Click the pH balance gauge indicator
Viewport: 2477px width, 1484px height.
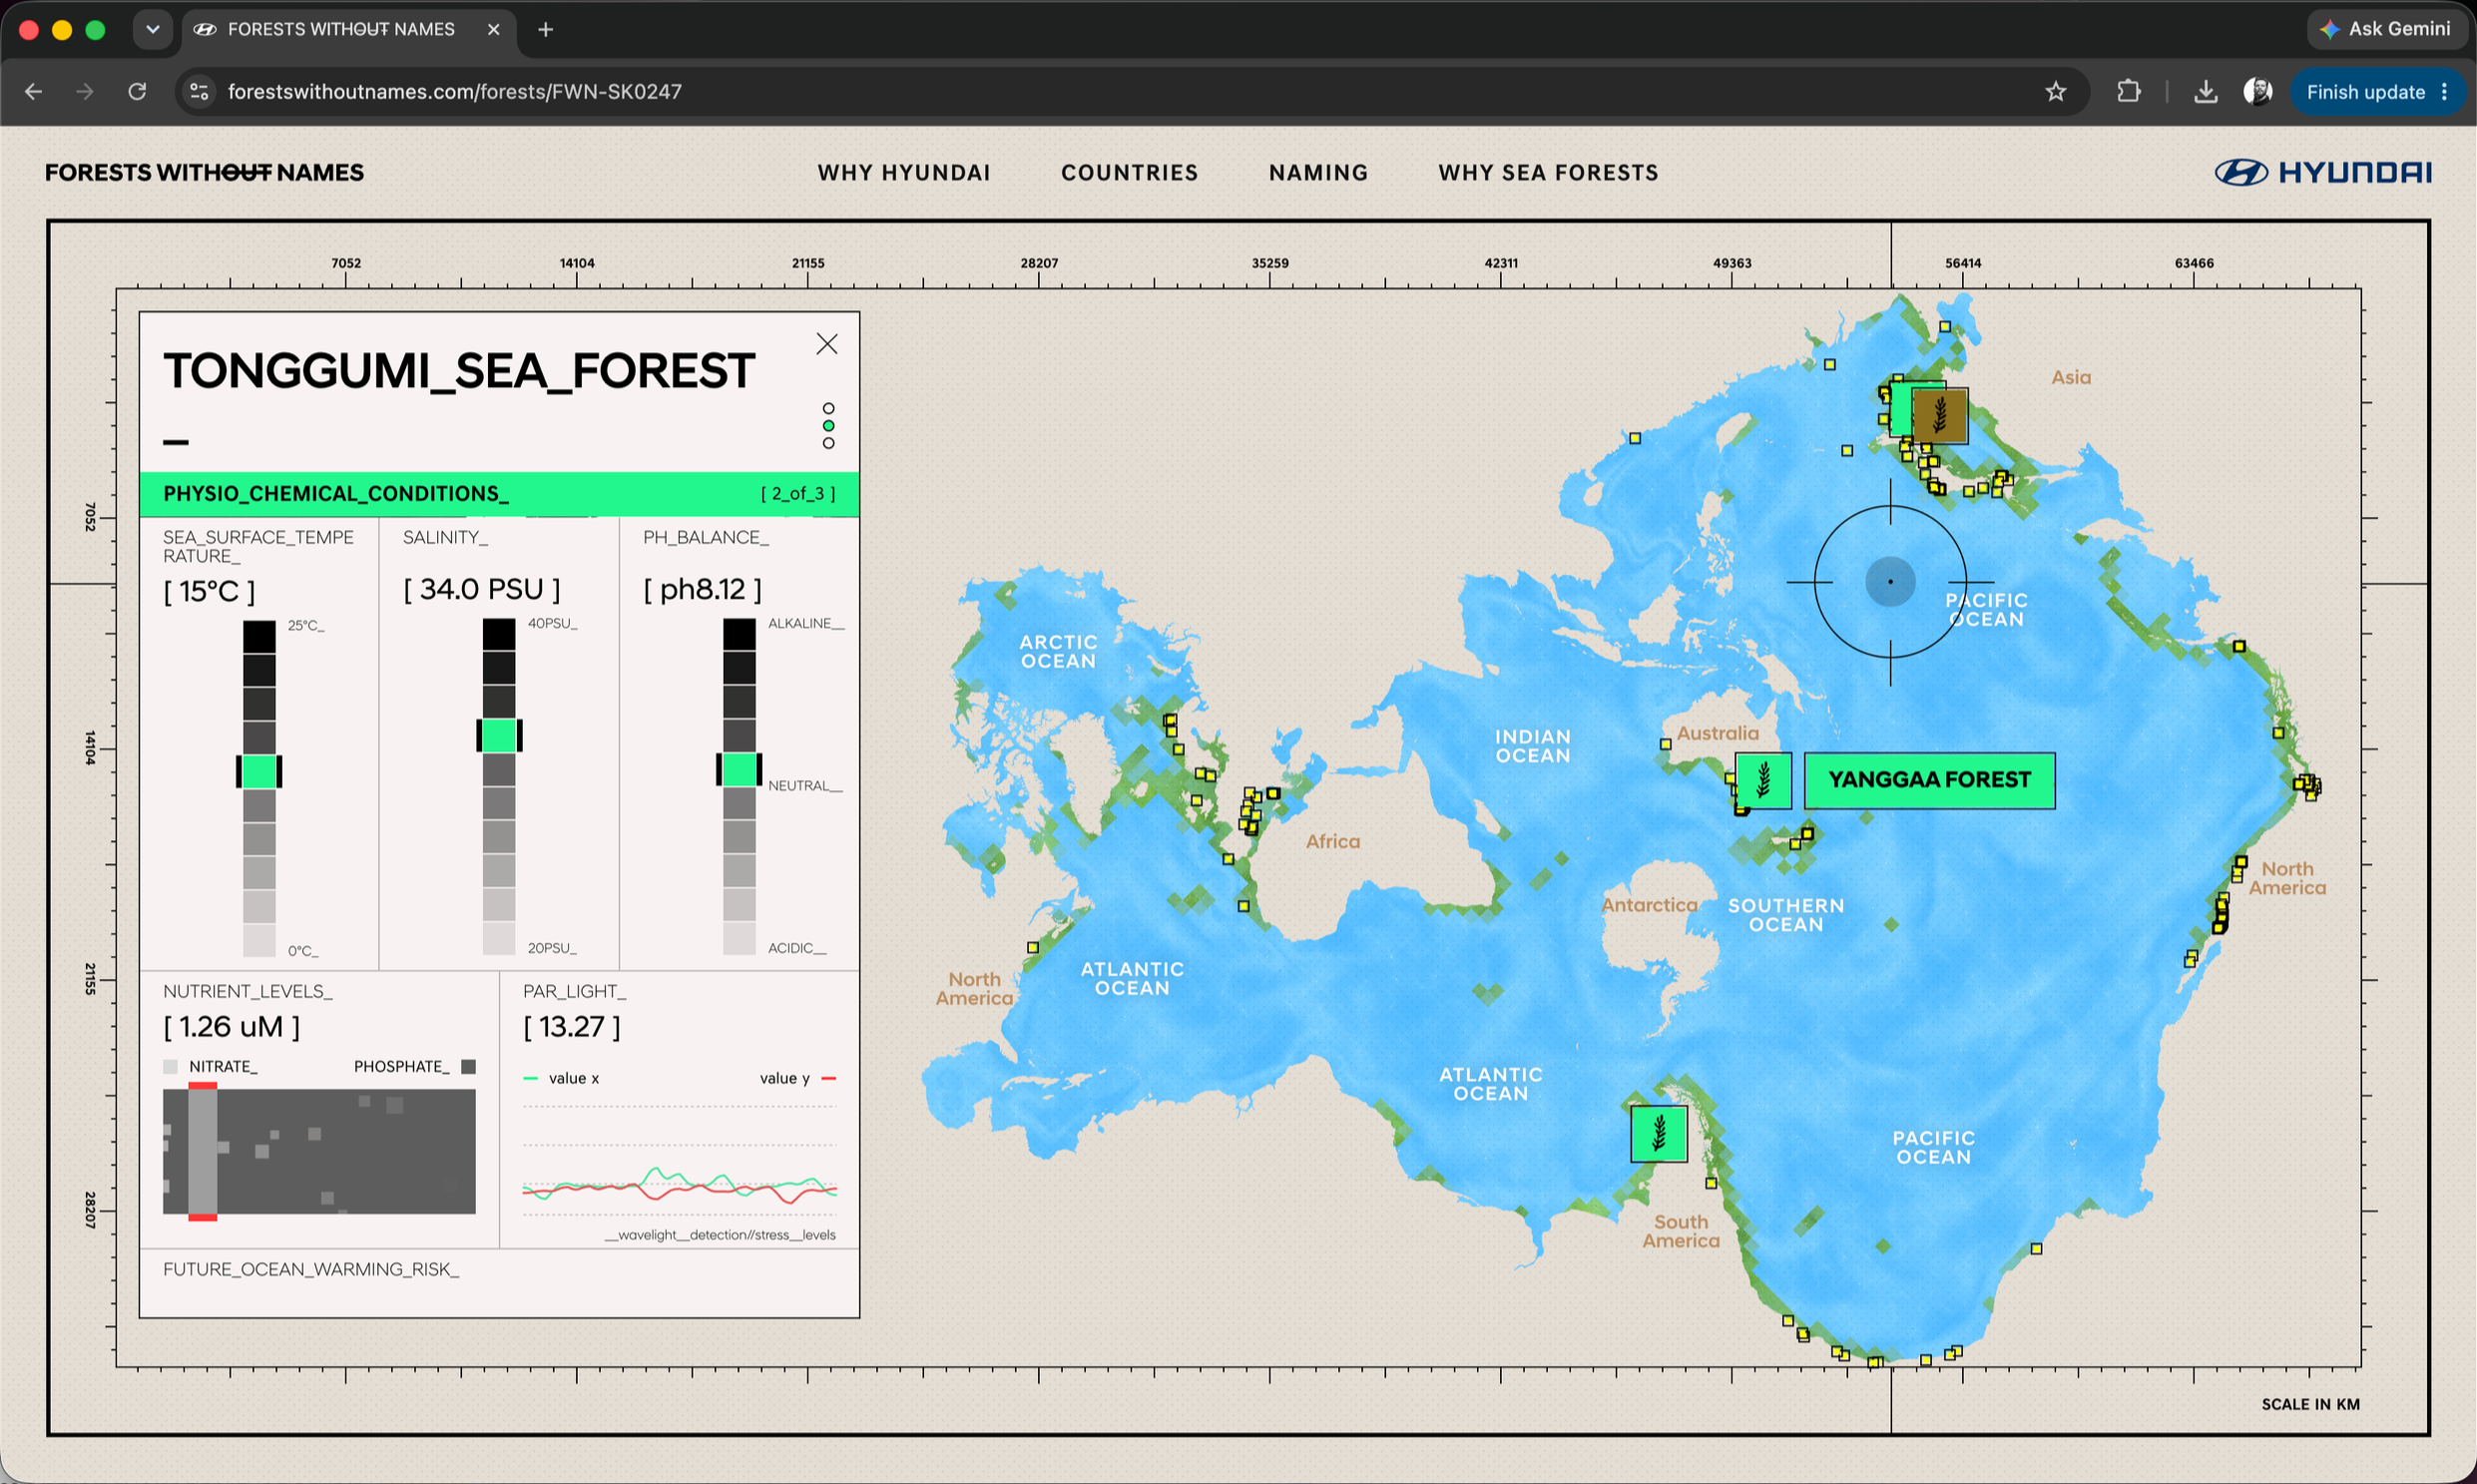[739, 769]
